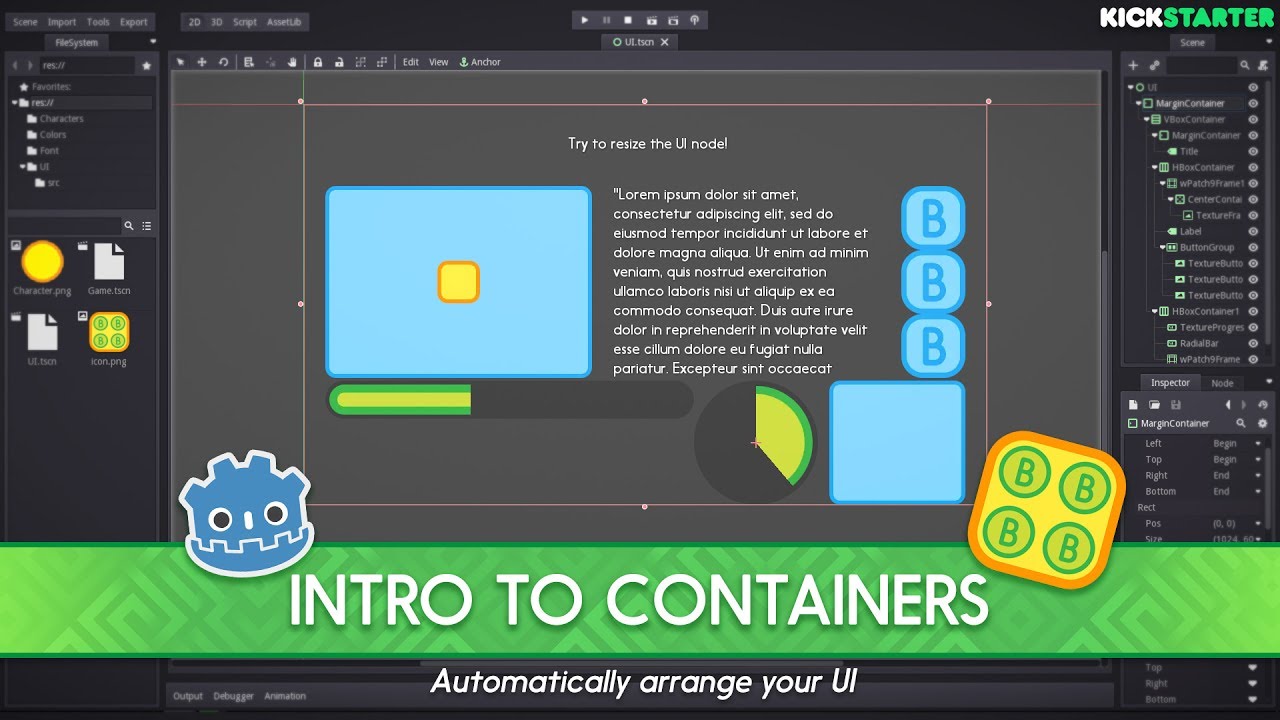The height and width of the screenshot is (720, 1280).
Task: Toggle visibility of the RadialBar node
Action: [x=1253, y=343]
